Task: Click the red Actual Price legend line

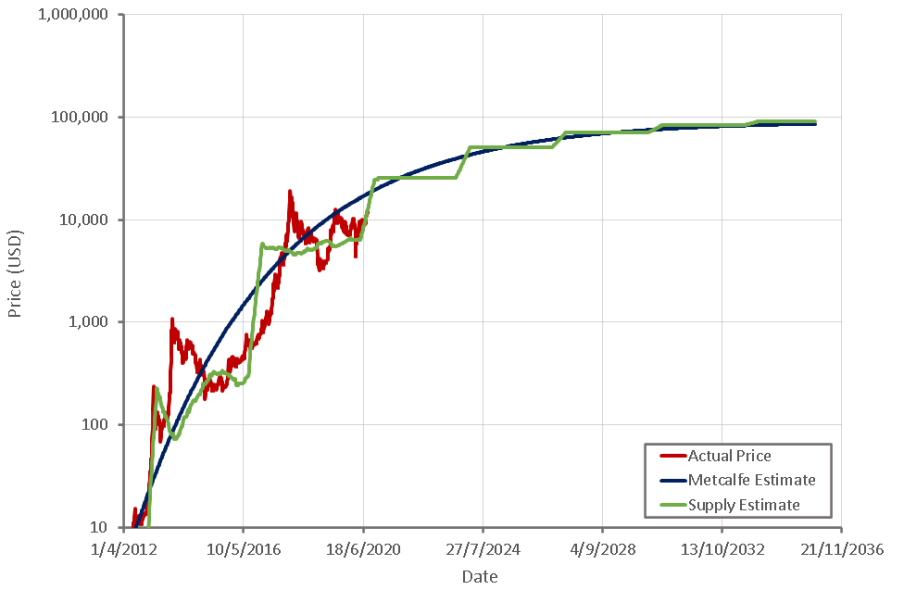Action: click(673, 456)
